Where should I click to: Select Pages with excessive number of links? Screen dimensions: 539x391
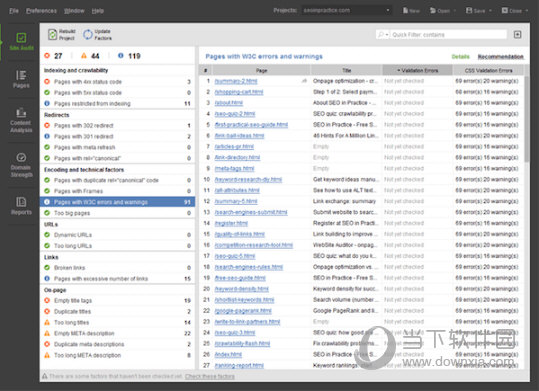pos(118,279)
